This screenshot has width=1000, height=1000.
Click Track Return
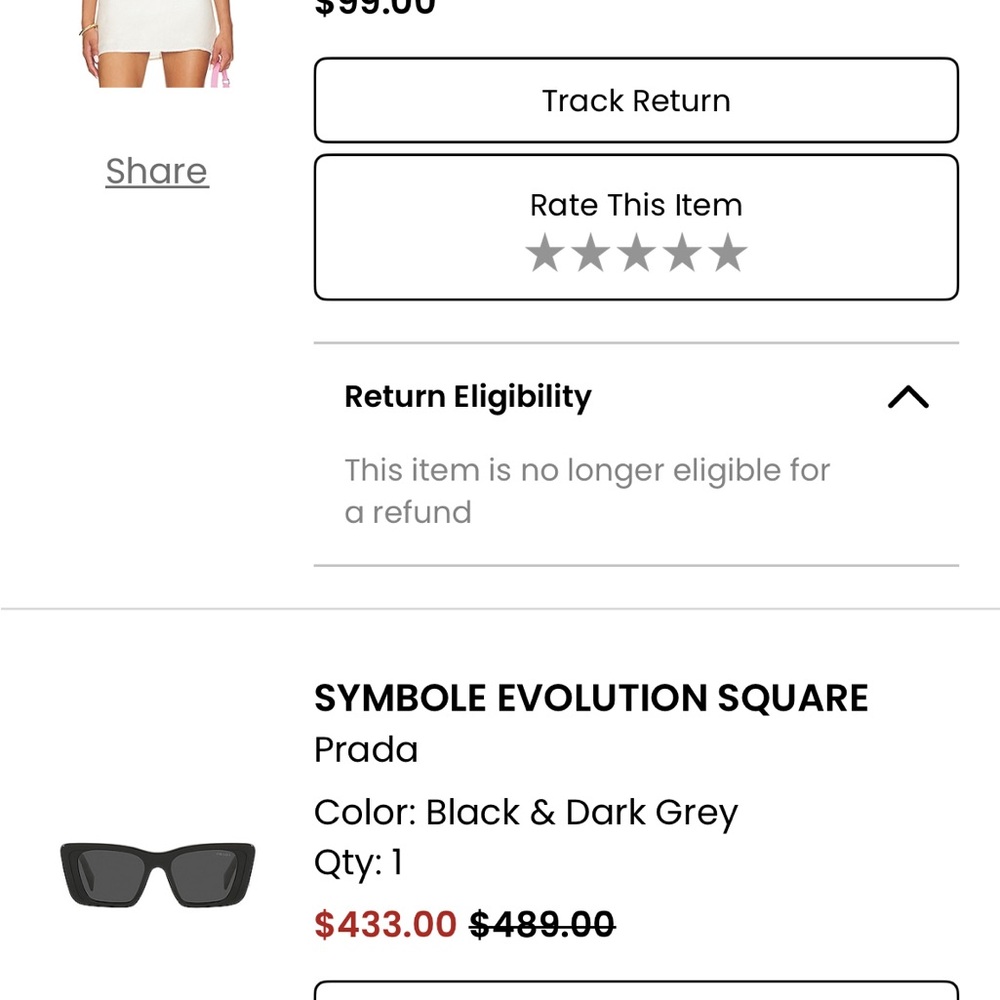[x=636, y=100]
